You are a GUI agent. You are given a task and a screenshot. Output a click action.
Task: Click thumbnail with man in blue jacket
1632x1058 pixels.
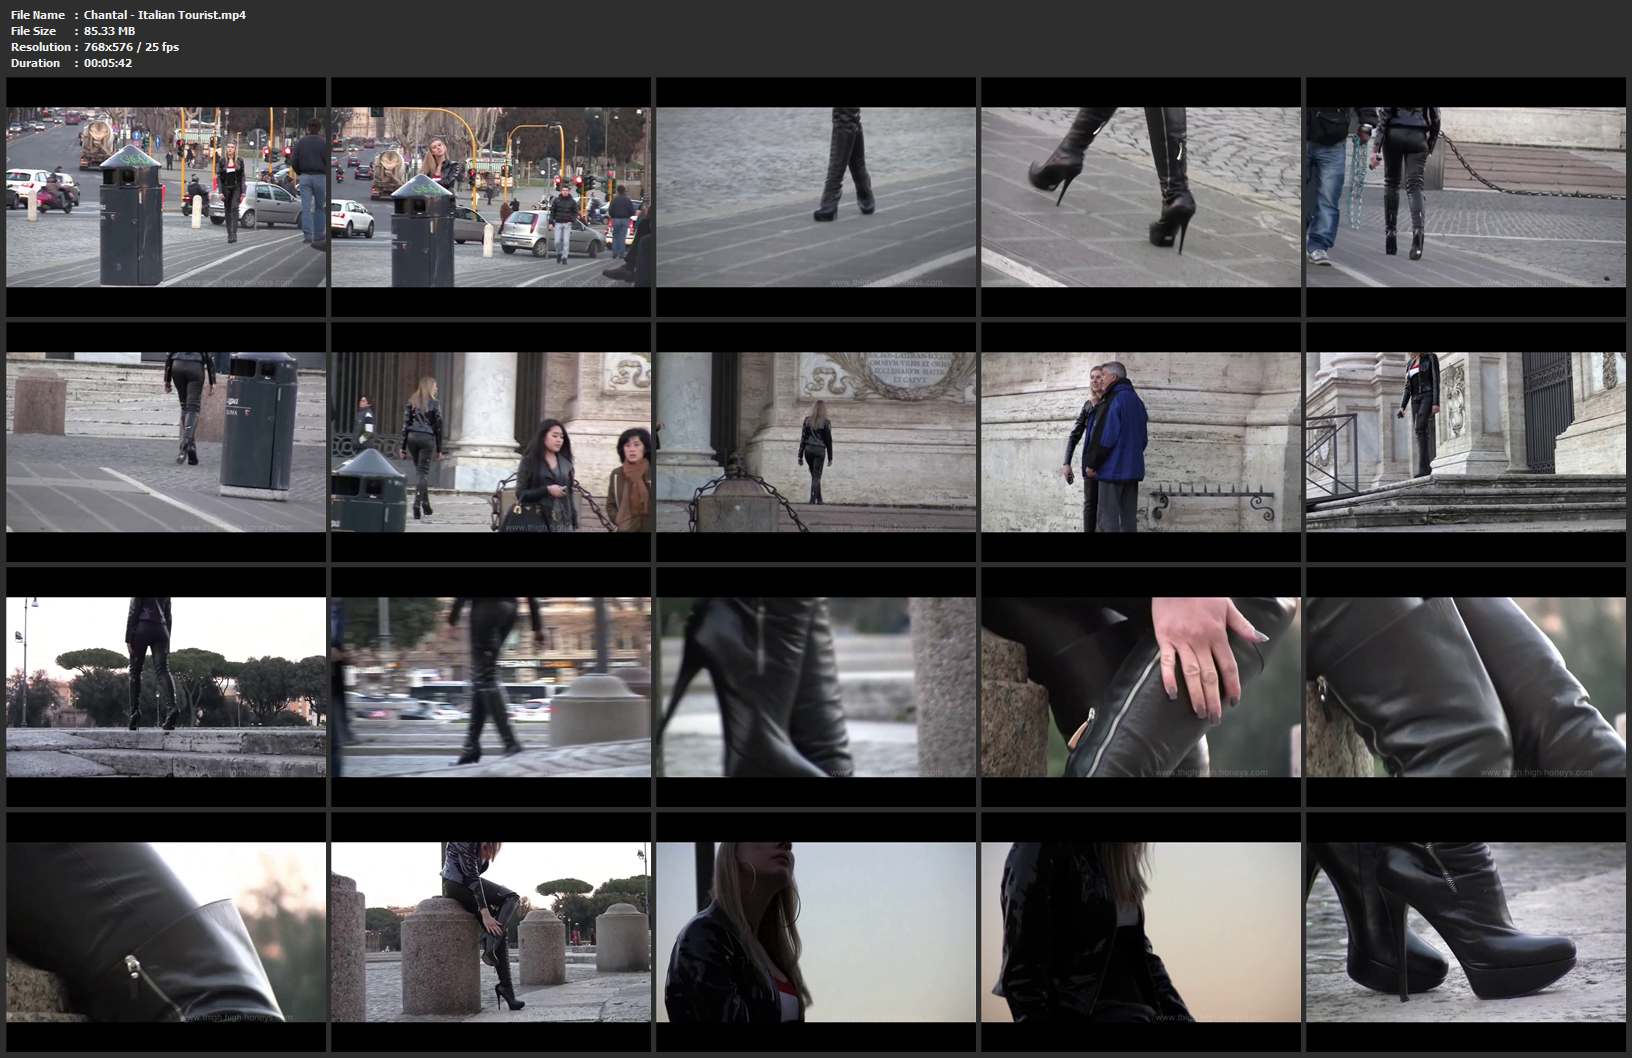pos(1141,441)
